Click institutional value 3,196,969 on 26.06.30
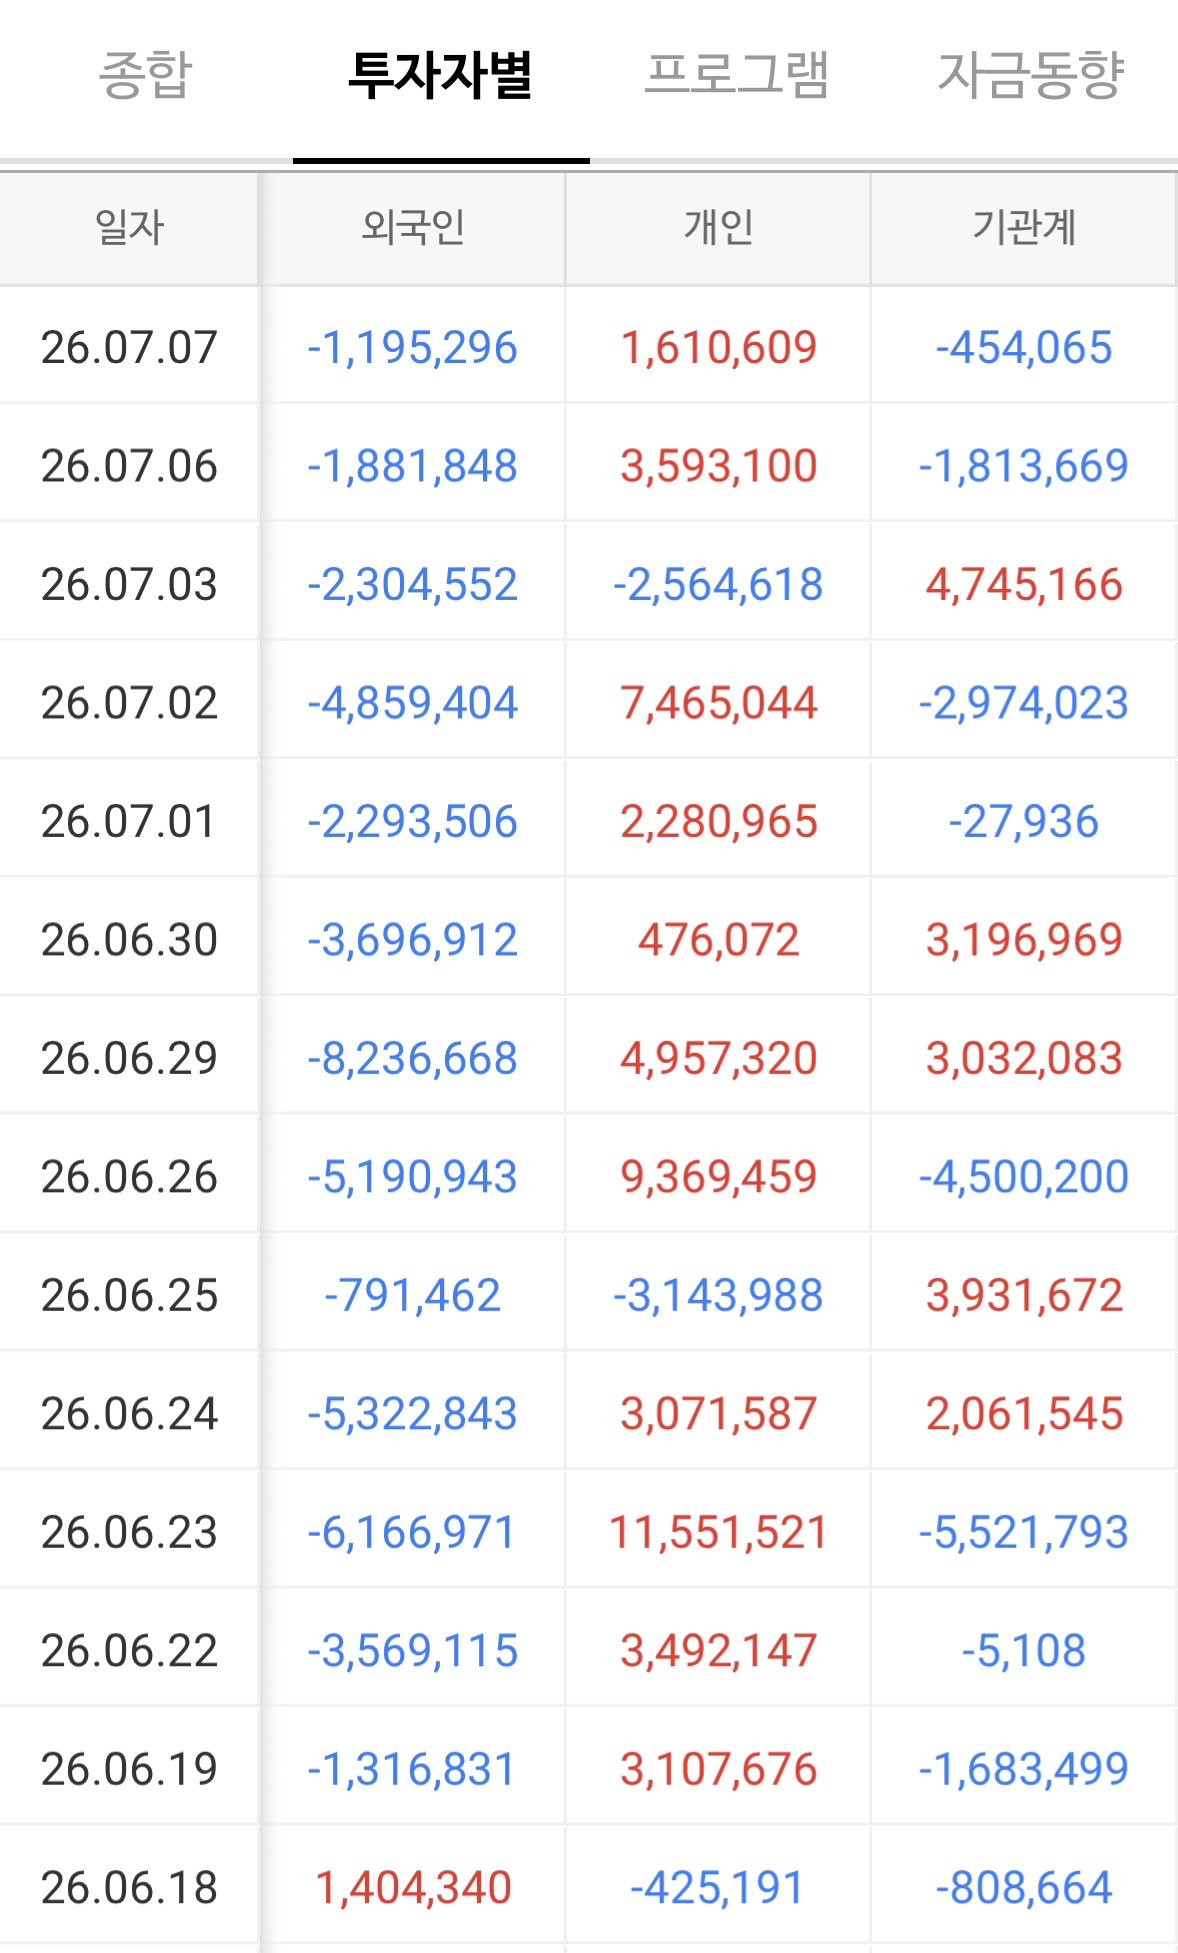 coord(1024,940)
